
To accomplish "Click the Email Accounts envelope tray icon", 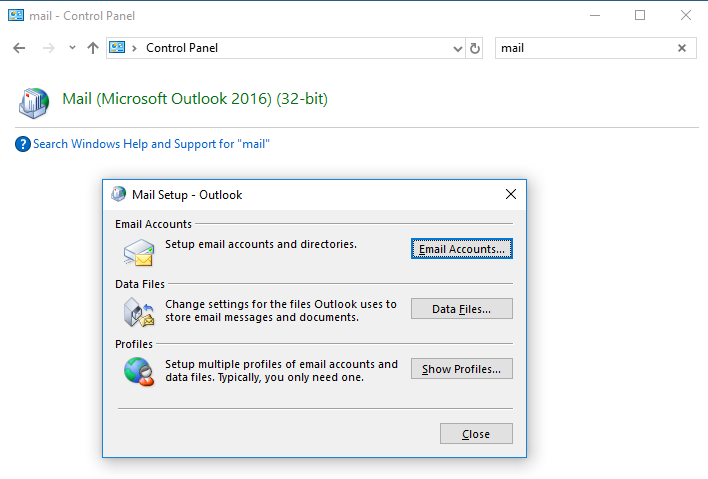I will 139,252.
